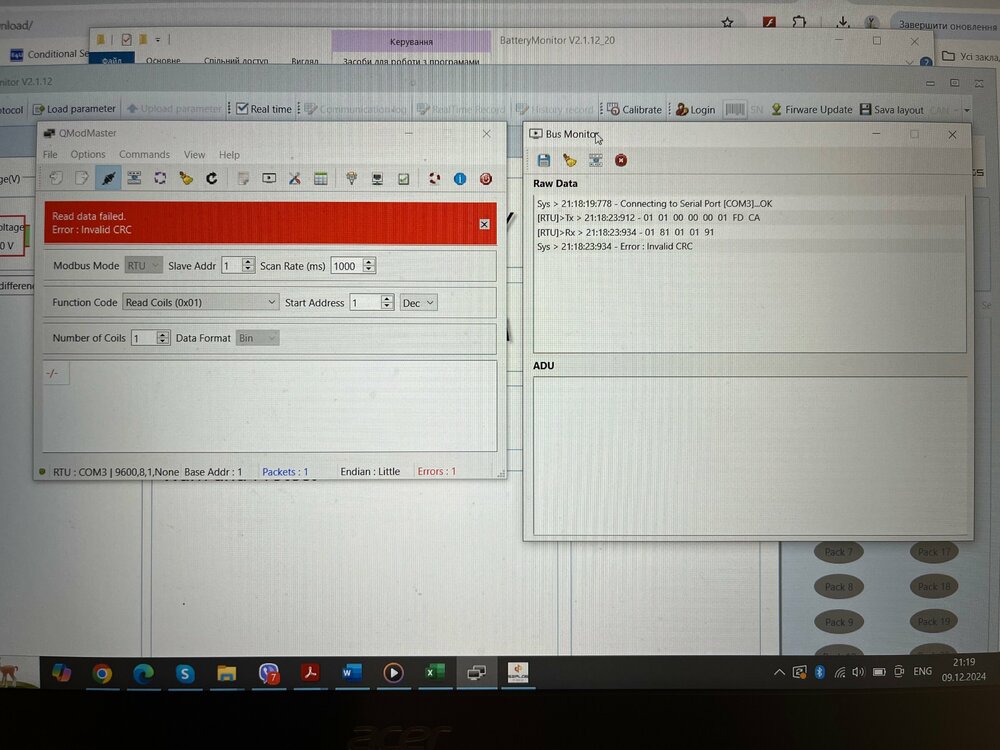
Task: Open Microsoft Excel from the taskbar
Action: click(435, 673)
